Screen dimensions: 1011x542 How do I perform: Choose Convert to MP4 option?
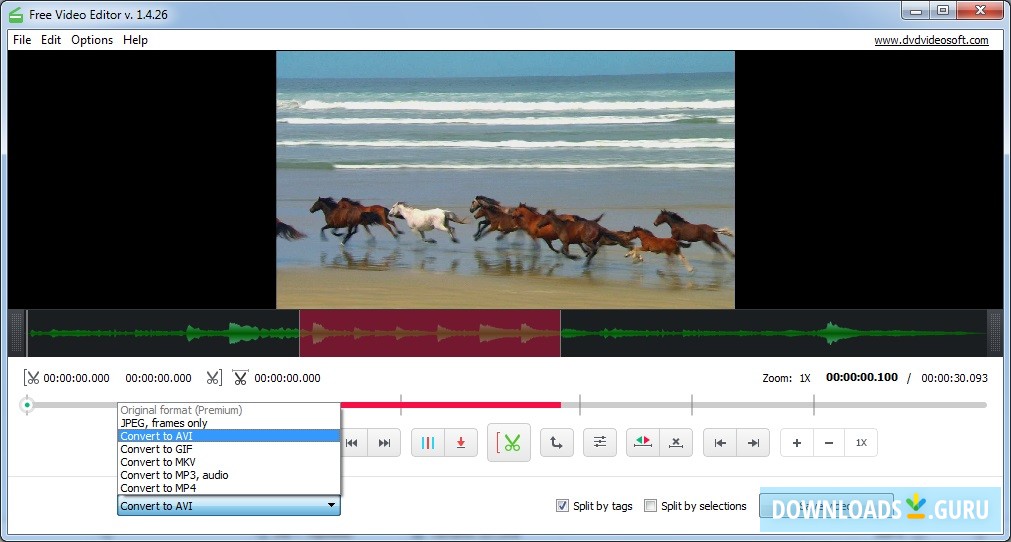pos(229,488)
